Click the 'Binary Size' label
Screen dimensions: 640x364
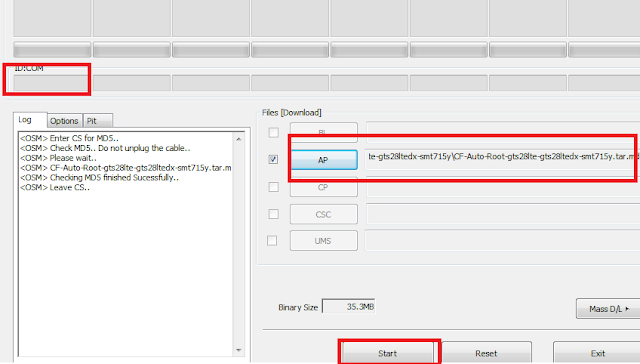[298, 308]
